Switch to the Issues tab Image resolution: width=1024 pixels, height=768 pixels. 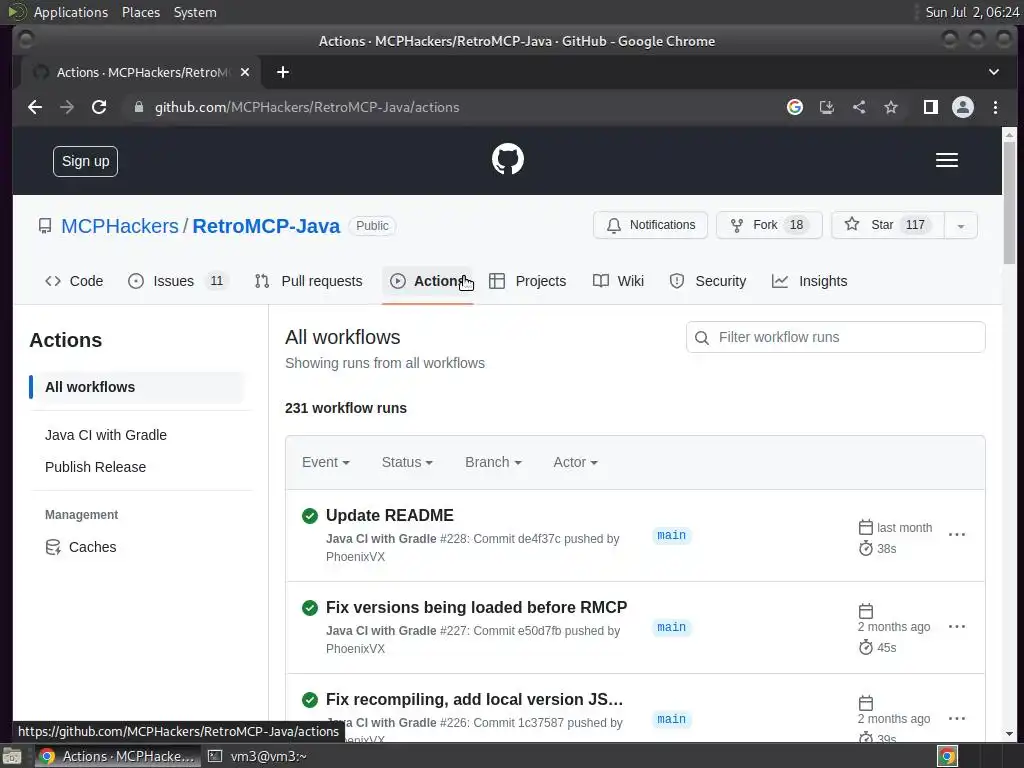[x=178, y=281]
